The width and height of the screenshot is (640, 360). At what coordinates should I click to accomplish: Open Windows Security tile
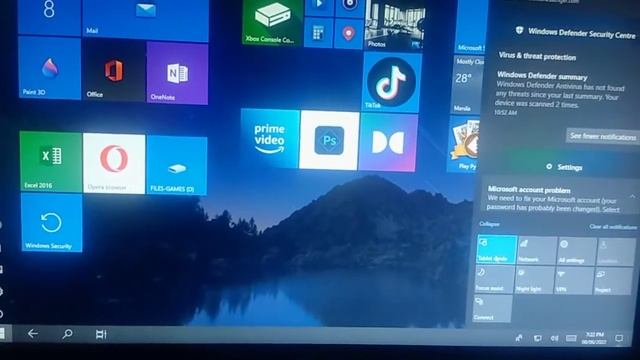(51, 222)
